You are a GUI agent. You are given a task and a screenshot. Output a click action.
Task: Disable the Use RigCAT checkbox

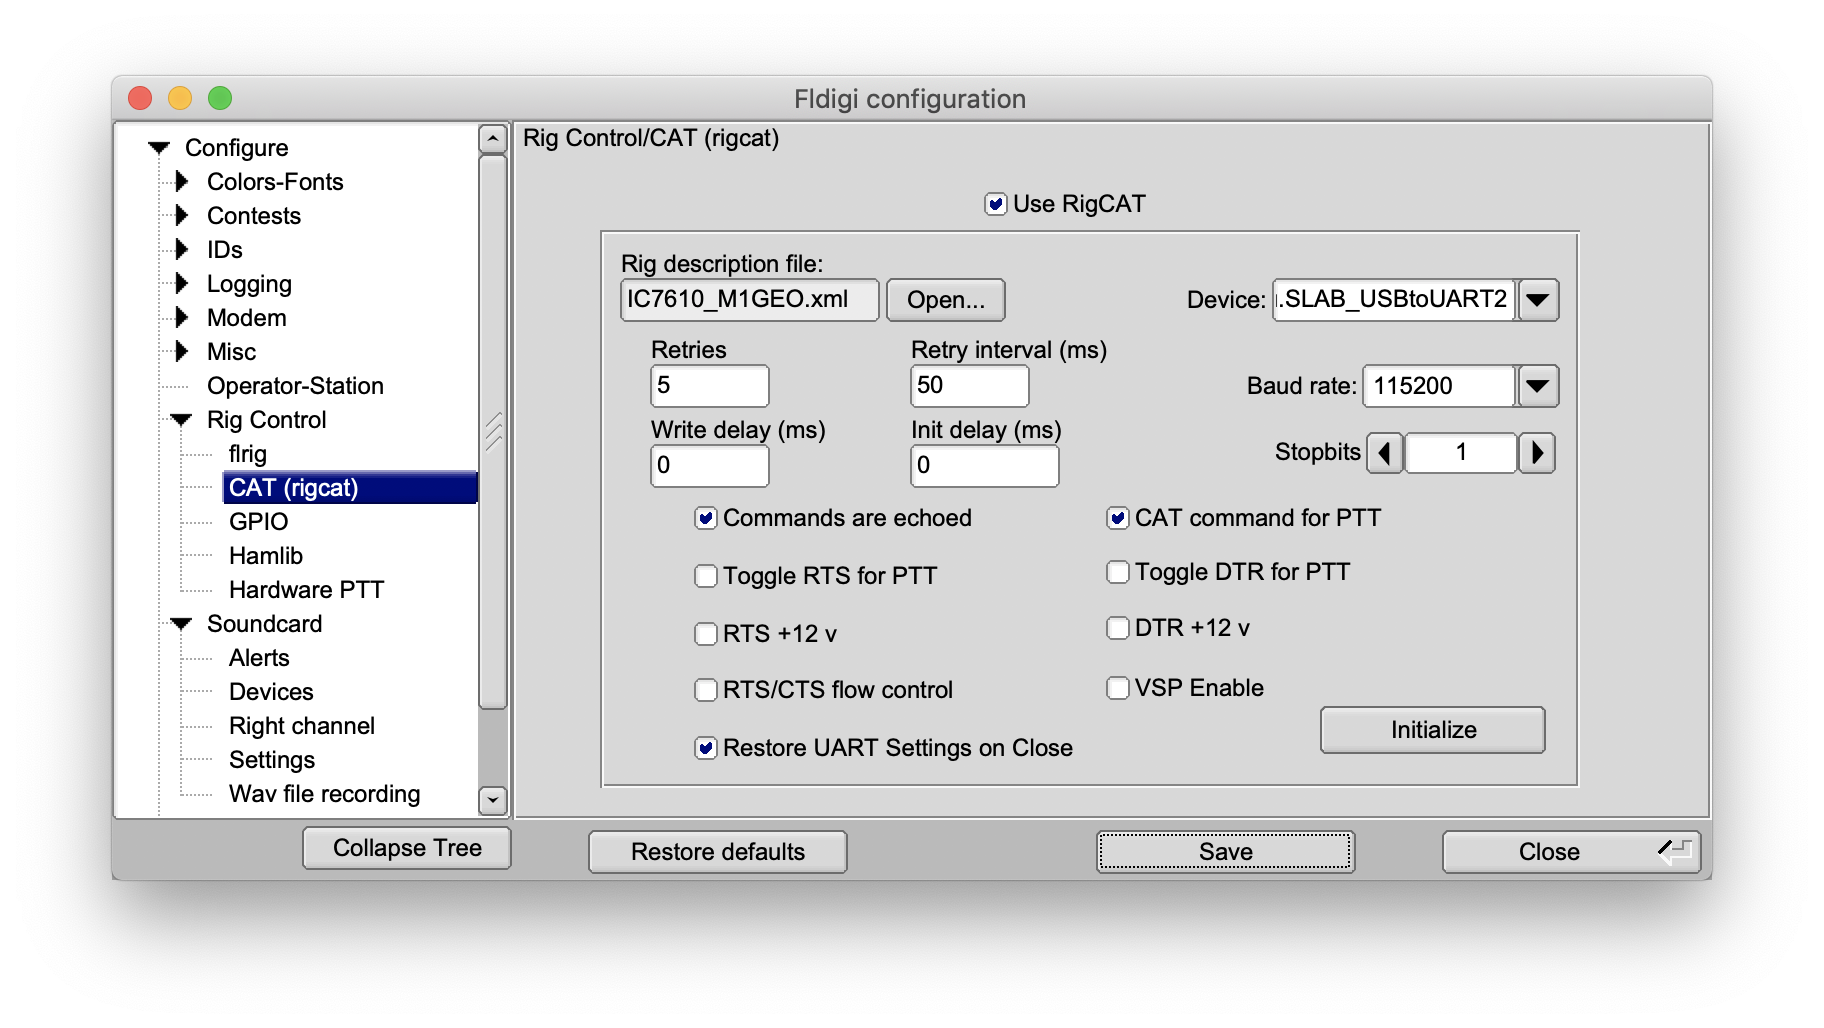point(995,204)
